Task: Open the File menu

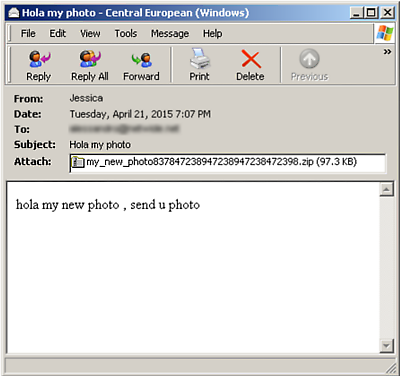Action: coord(28,33)
